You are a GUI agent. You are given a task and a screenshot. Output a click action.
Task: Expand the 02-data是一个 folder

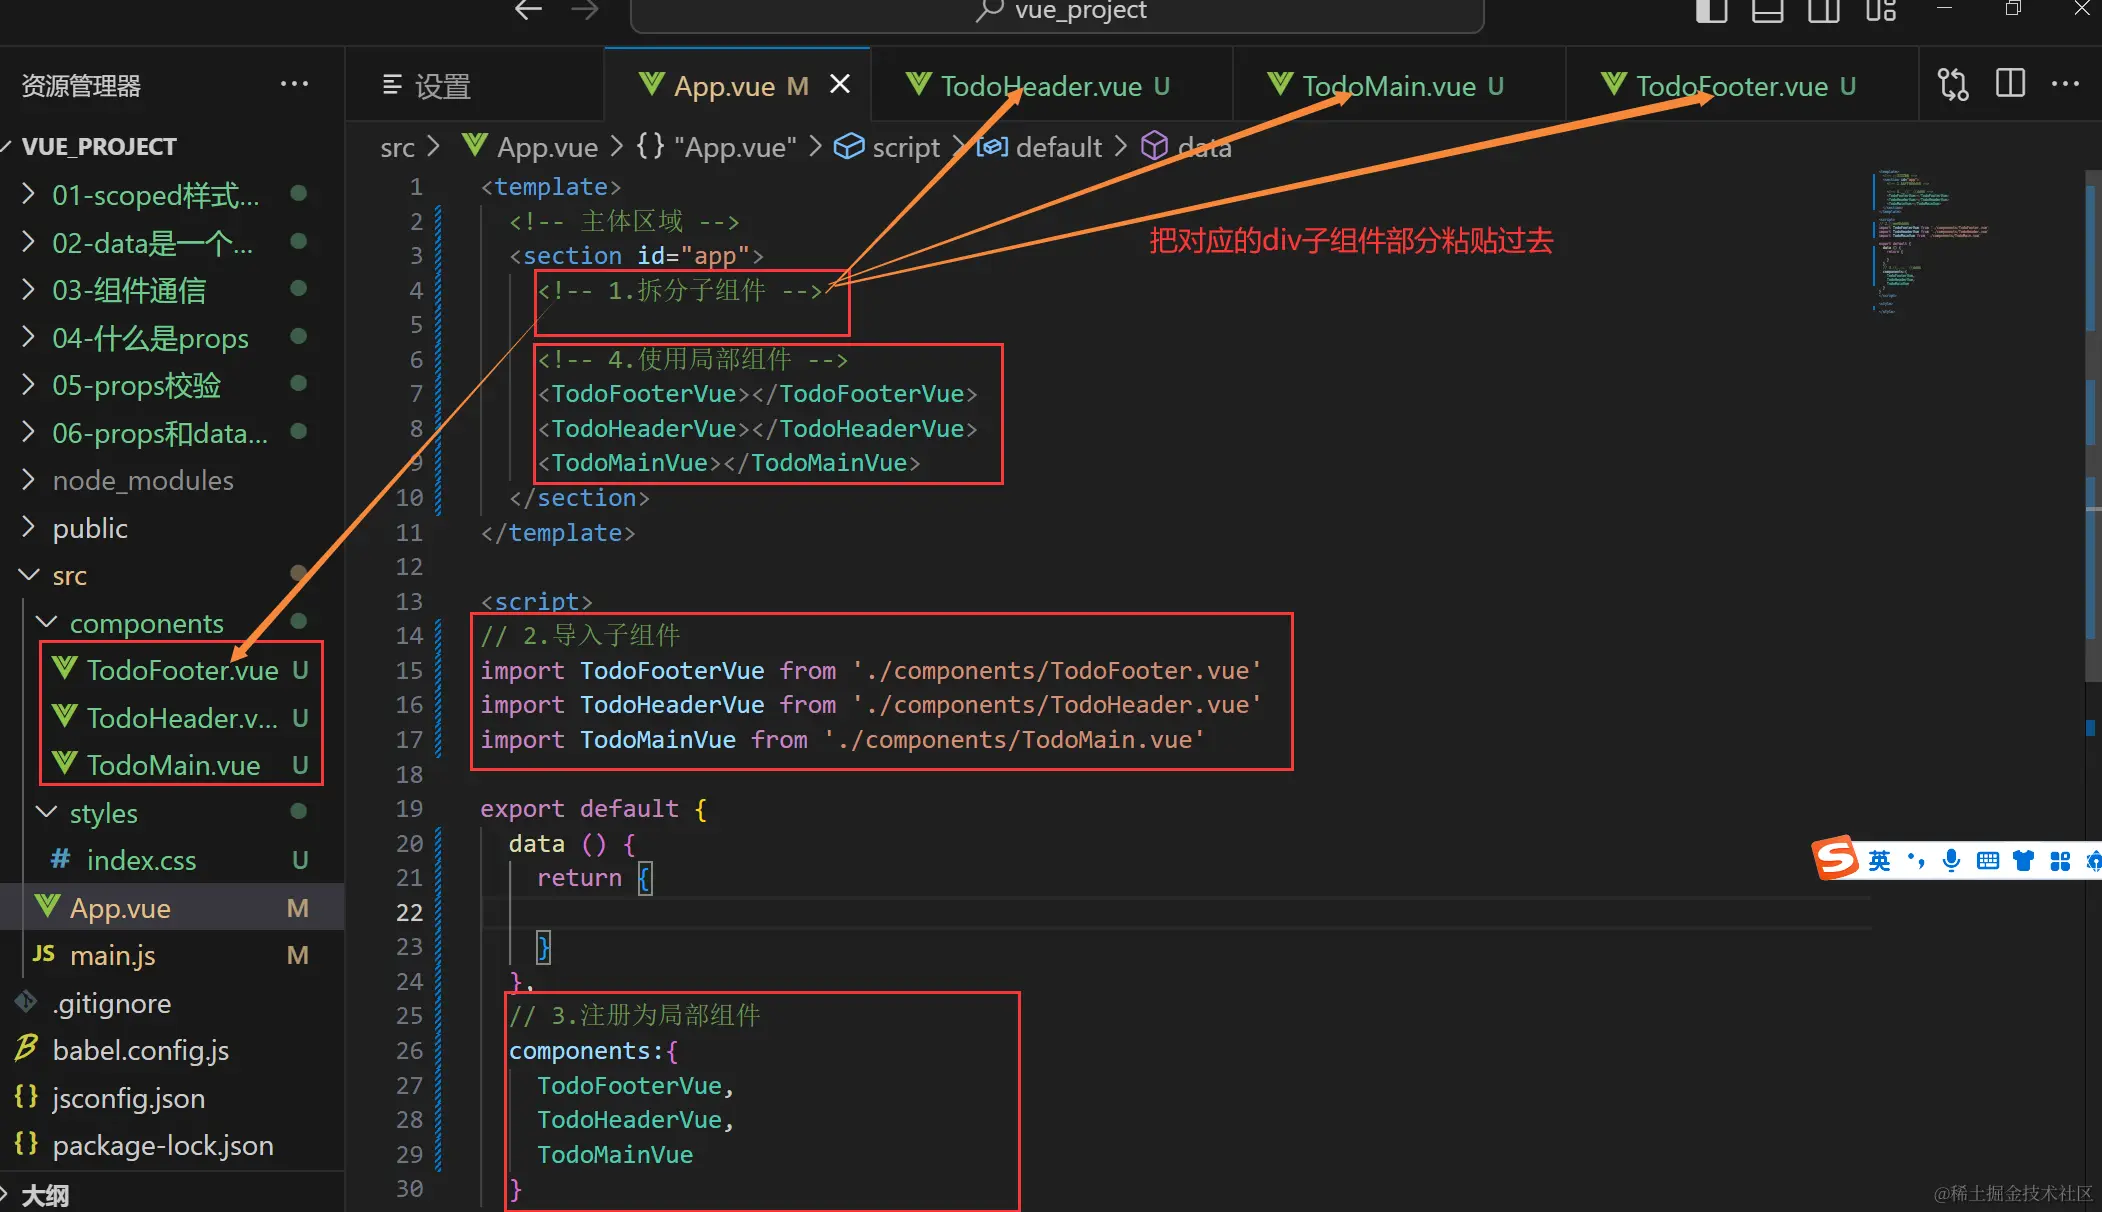tap(172, 243)
